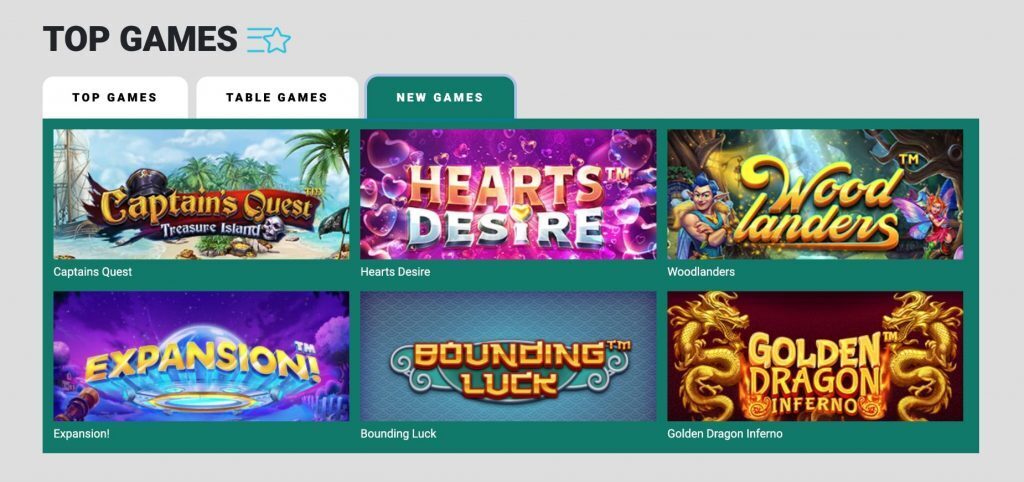Launch the Expansion! game thumbnail
The image size is (1024, 482).
pyautogui.click(x=201, y=356)
